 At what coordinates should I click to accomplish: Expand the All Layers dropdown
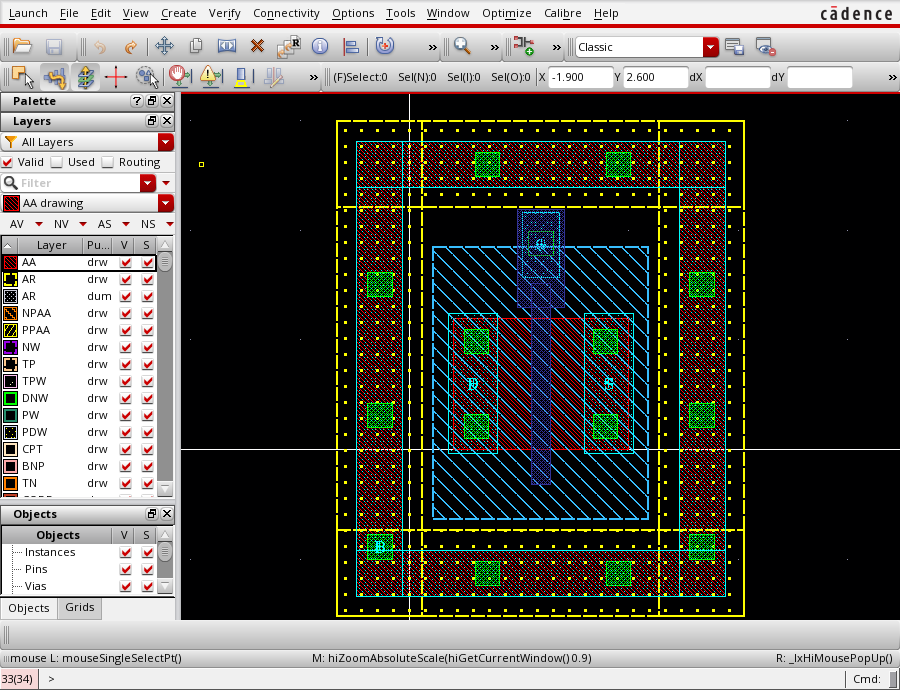[165, 142]
